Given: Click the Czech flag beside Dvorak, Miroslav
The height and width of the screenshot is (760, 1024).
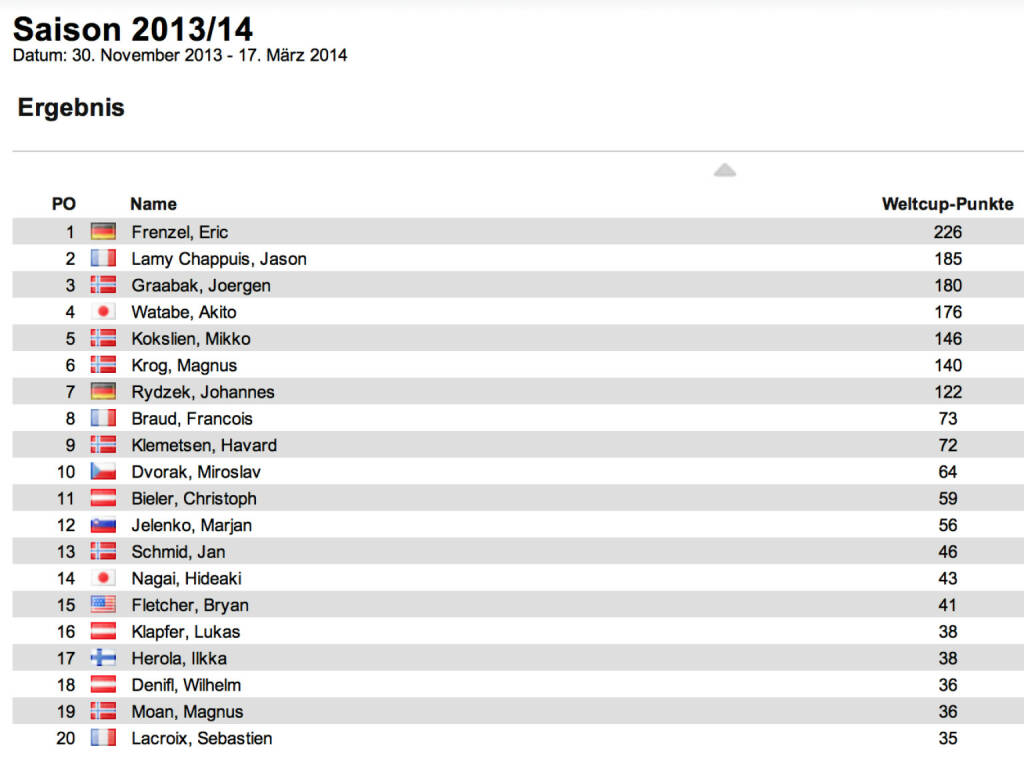Looking at the screenshot, I should coord(103,472).
